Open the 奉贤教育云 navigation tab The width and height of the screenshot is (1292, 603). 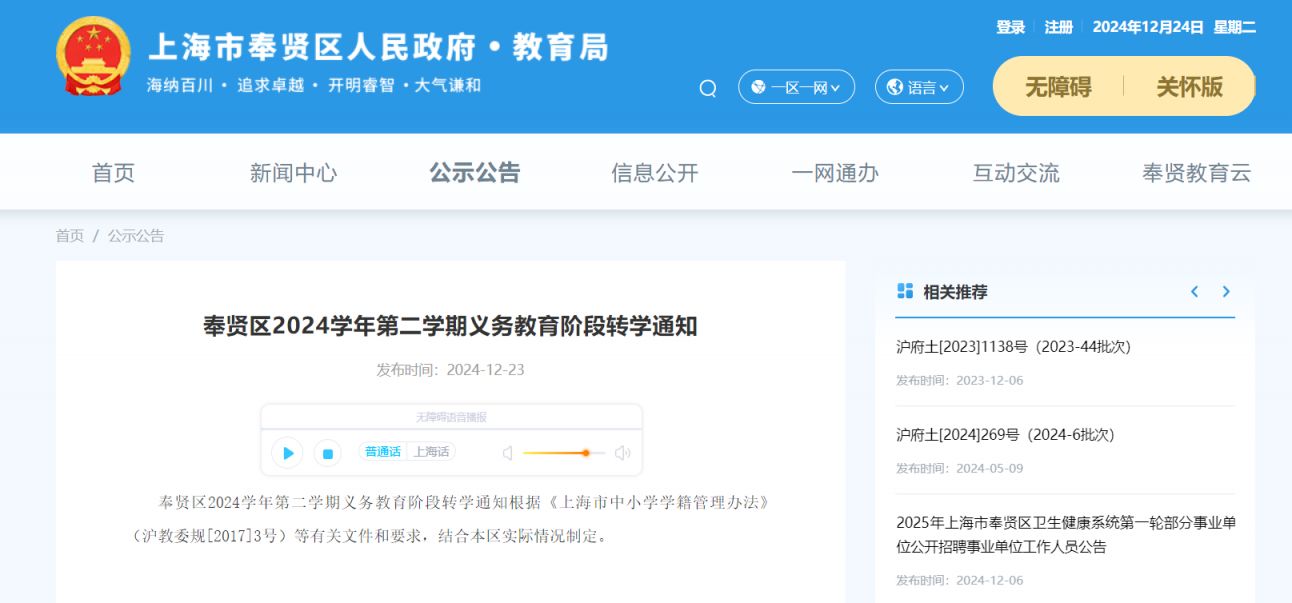pos(1197,173)
